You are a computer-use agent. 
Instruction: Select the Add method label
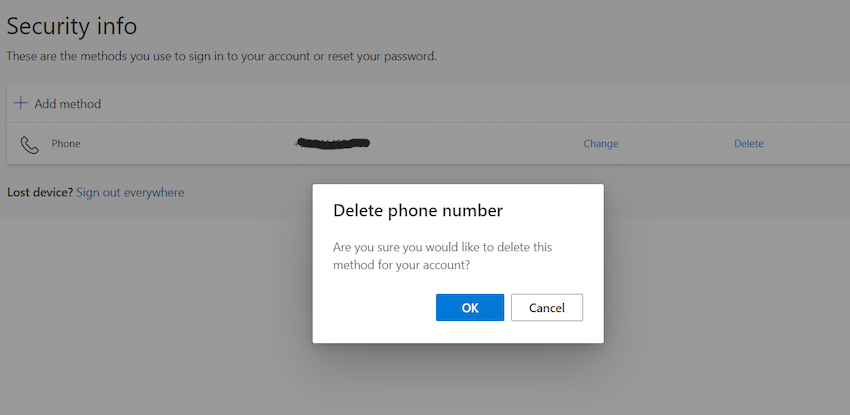pos(67,104)
